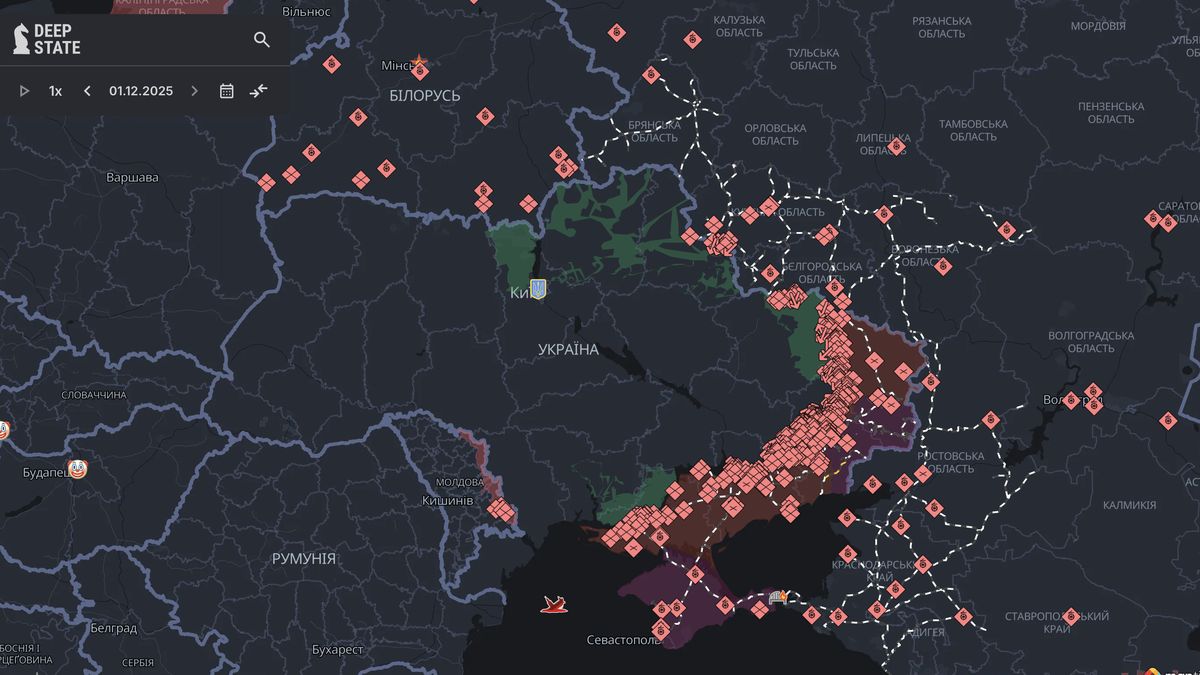Screen dimensions: 1200x675
Task: Select the 01.12.2025 date label
Action: (141, 91)
